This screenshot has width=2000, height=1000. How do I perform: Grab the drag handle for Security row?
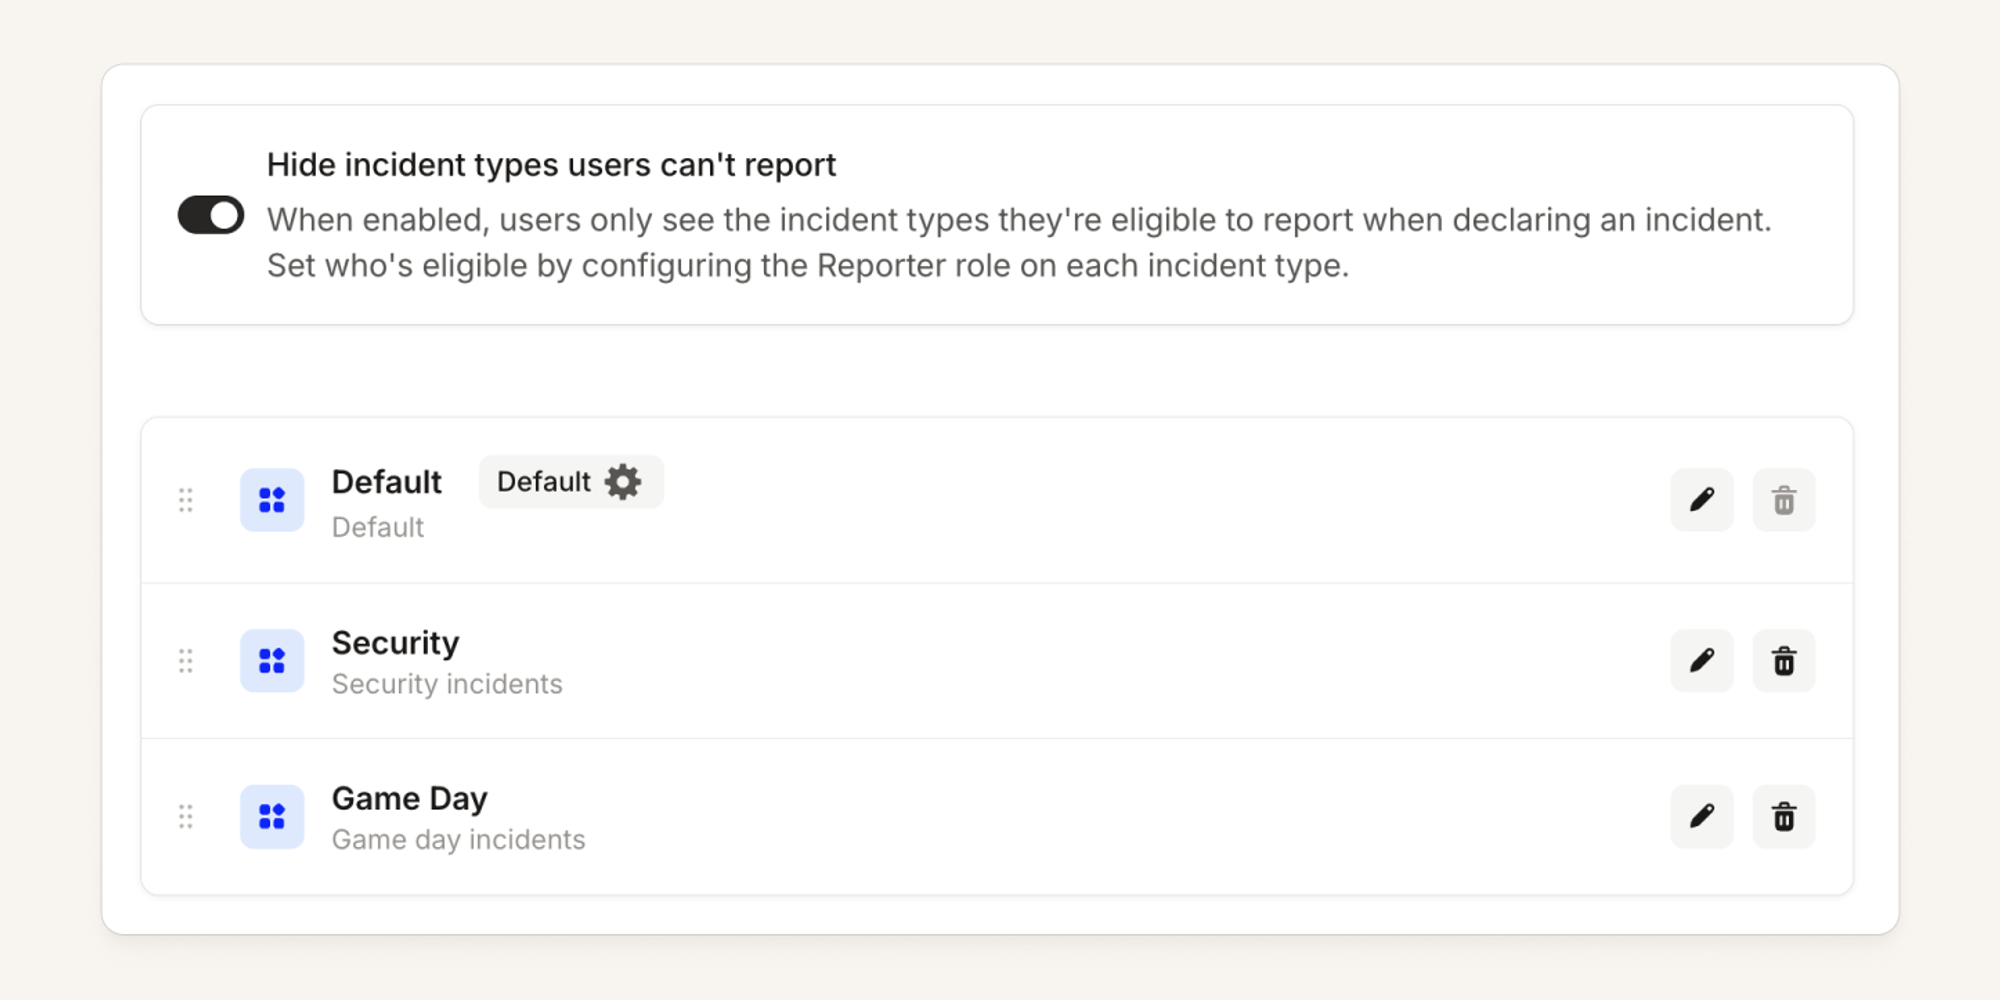coord(186,661)
